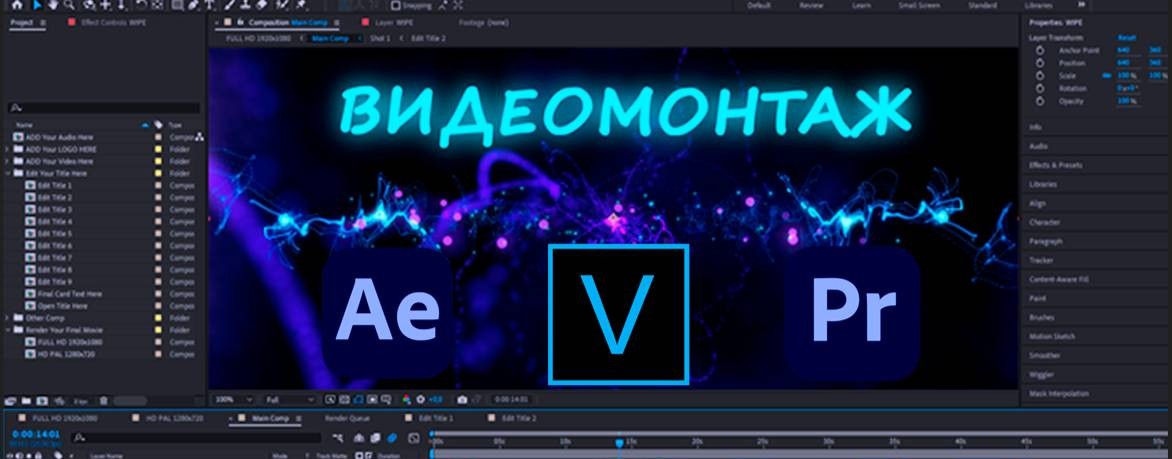Screen dimensions: 1172x459
Task: Click yellow label swatch of Other Comp
Action: [158, 318]
